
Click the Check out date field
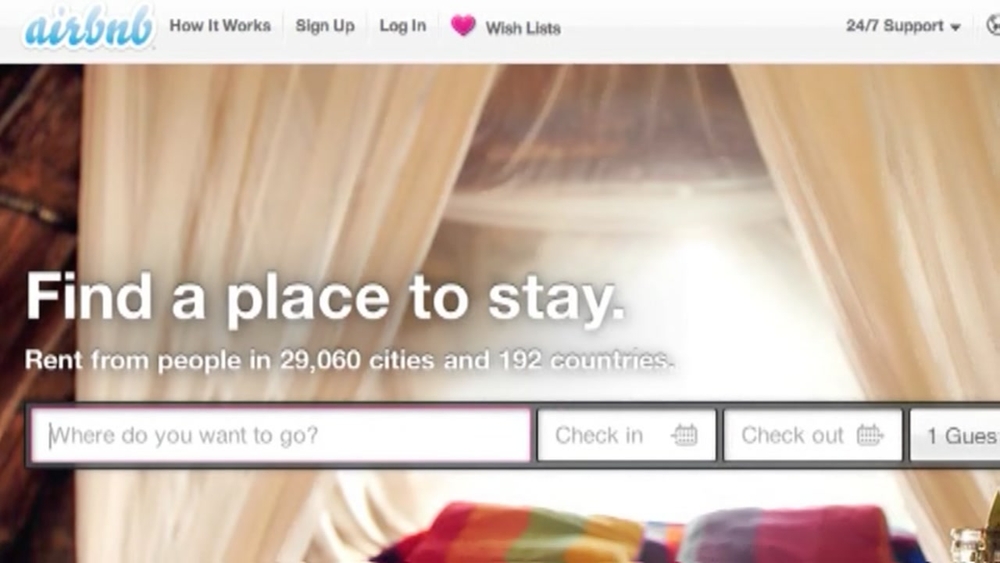pos(813,435)
